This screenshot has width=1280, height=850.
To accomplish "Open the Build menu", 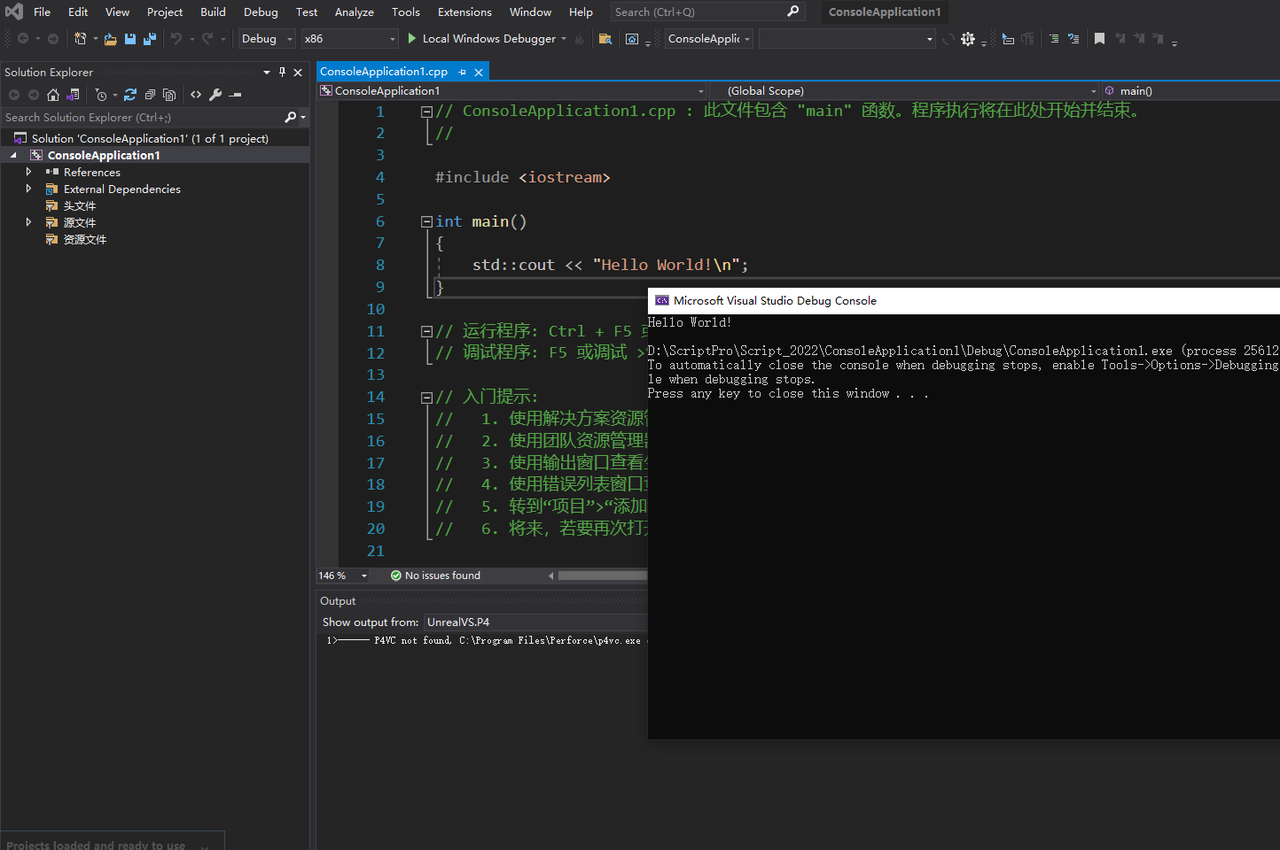I will [213, 12].
